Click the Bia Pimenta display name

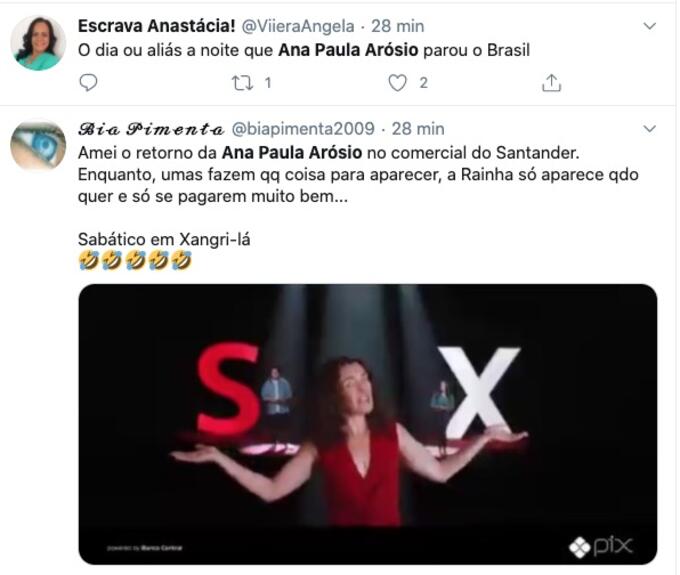pyautogui.click(x=151, y=129)
